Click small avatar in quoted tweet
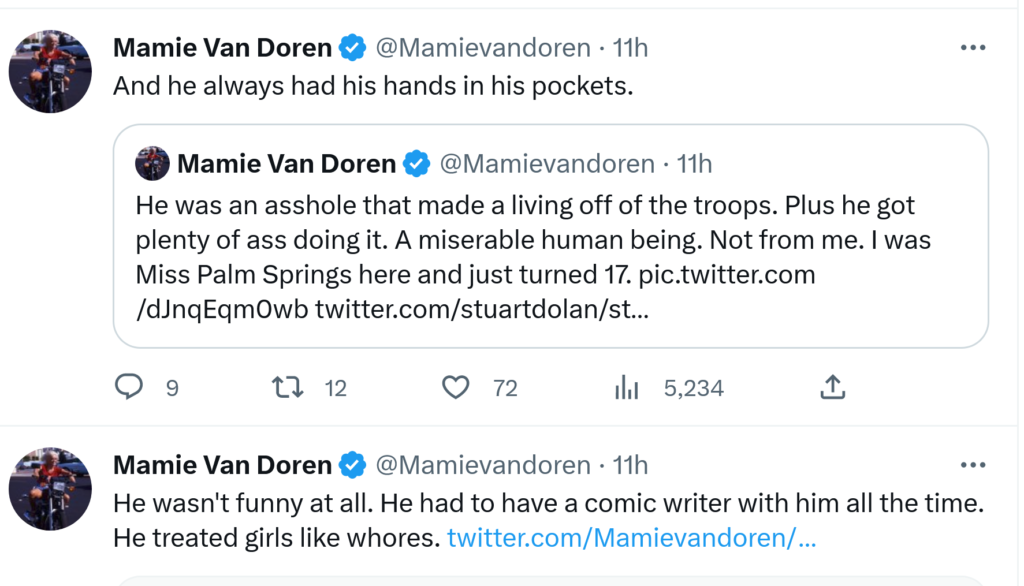This screenshot has width=1024, height=586. point(152,163)
